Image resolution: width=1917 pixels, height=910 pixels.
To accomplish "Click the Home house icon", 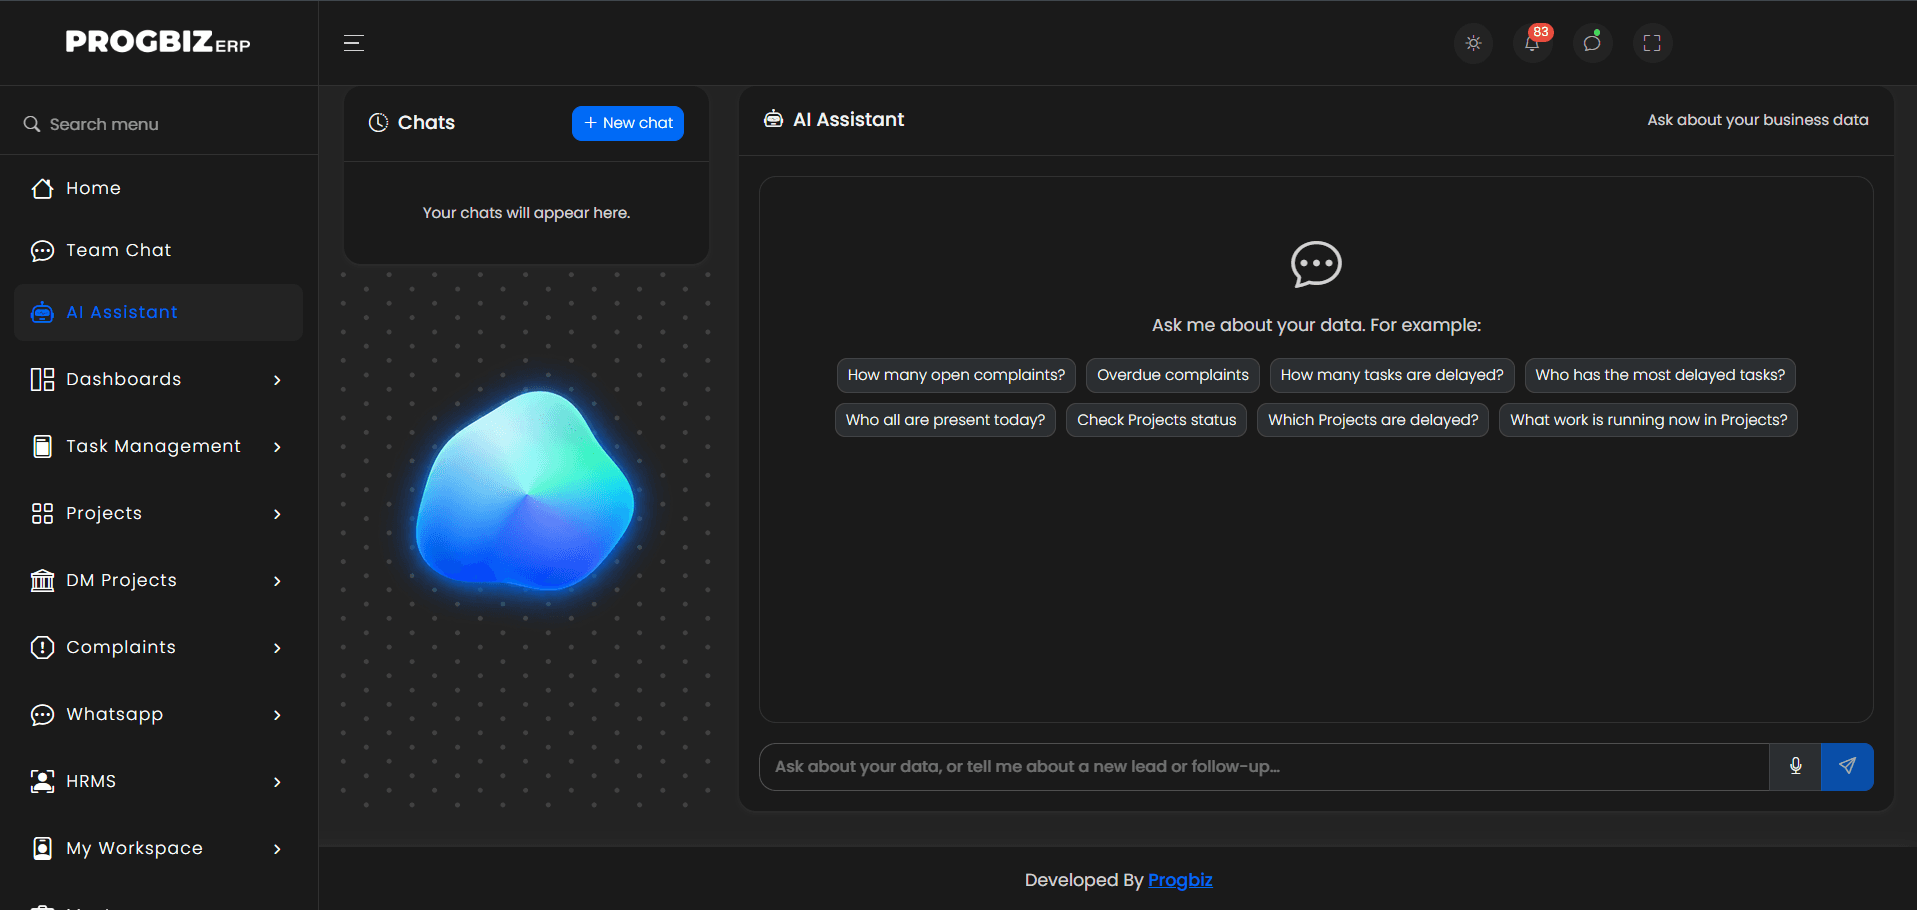I will (x=42, y=188).
